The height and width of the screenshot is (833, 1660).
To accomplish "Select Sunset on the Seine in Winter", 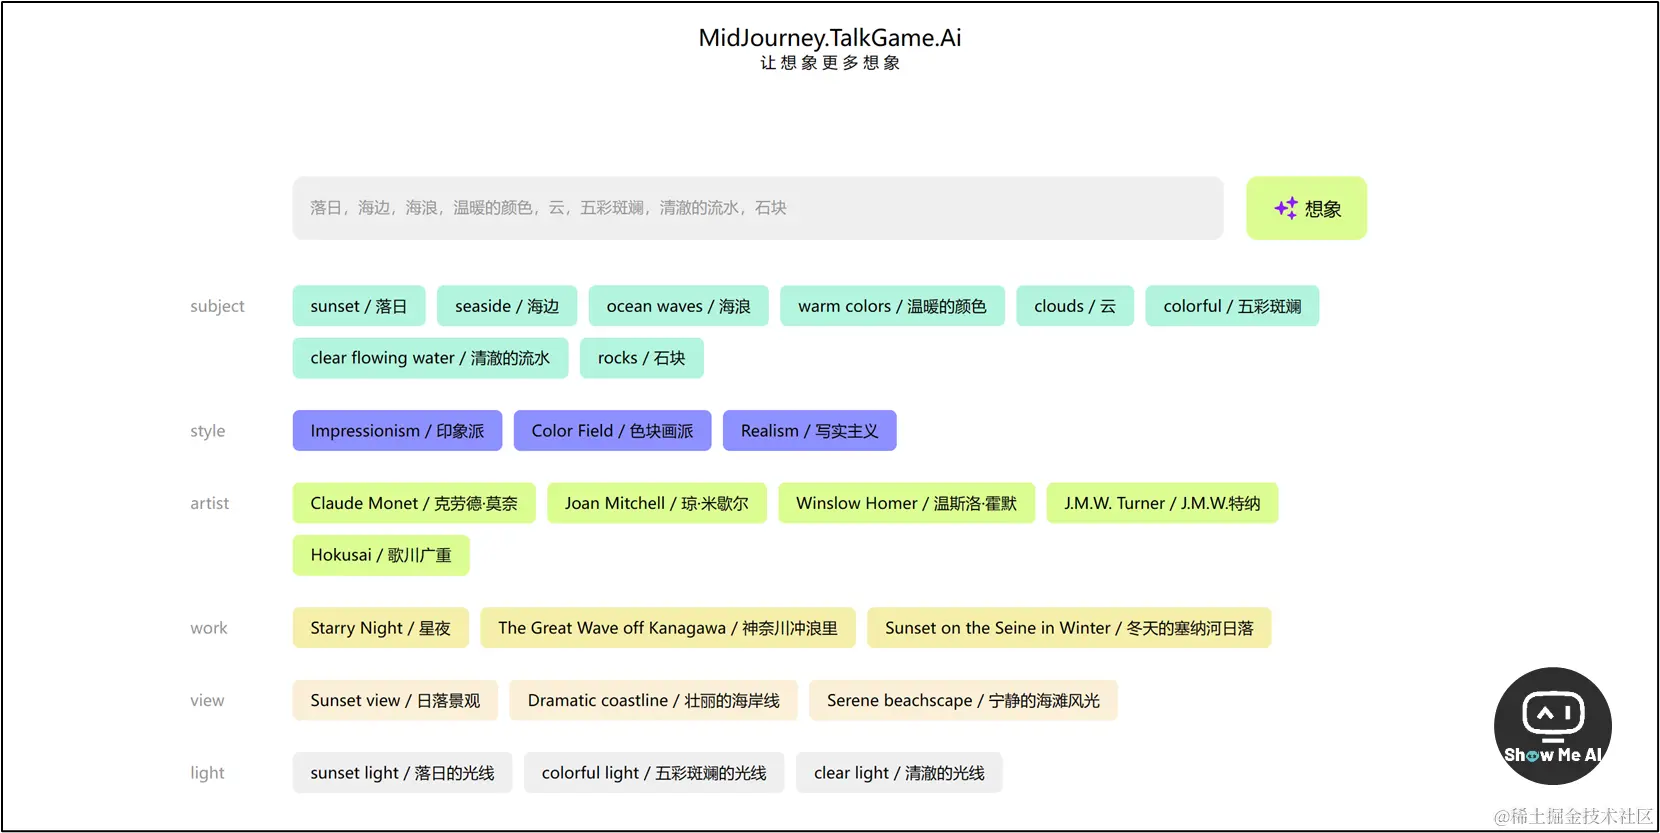I will tap(1069, 628).
